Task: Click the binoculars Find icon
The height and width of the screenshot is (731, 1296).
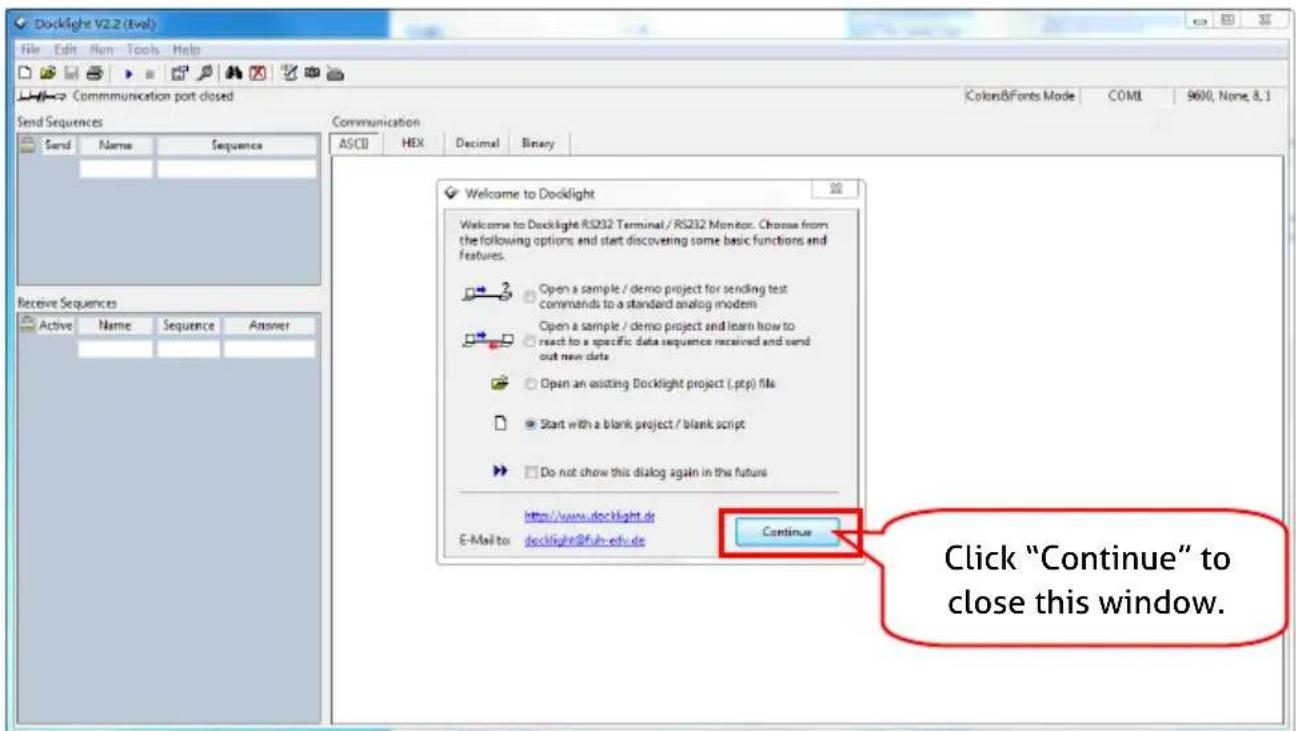Action: [x=234, y=73]
